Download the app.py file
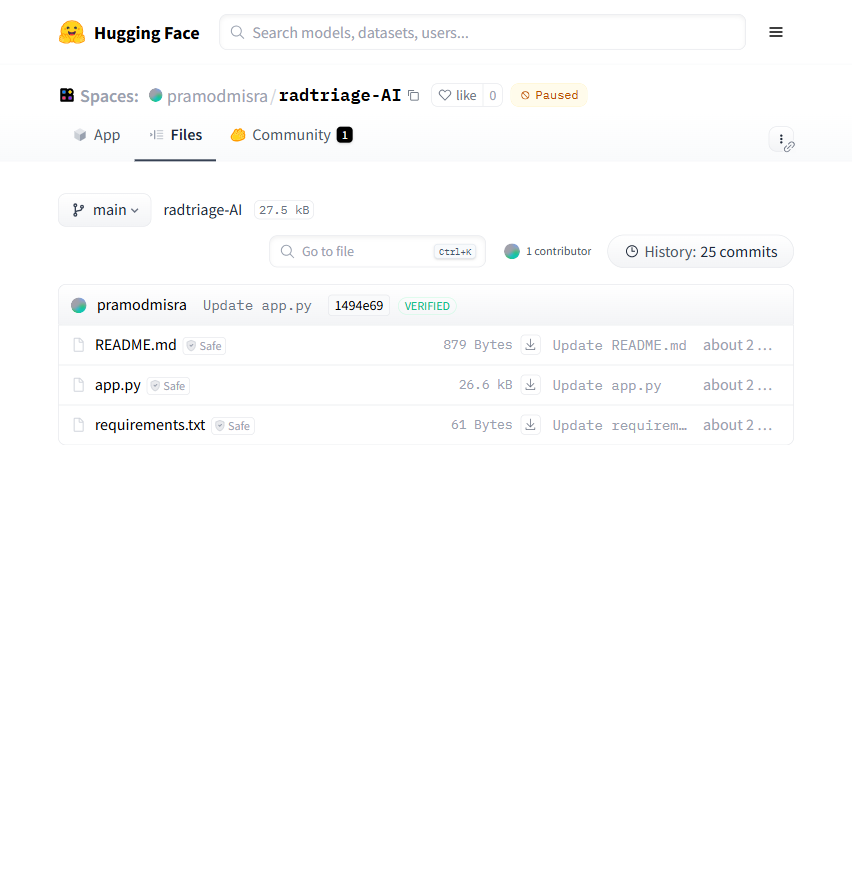This screenshot has height=879, width=852. click(531, 385)
